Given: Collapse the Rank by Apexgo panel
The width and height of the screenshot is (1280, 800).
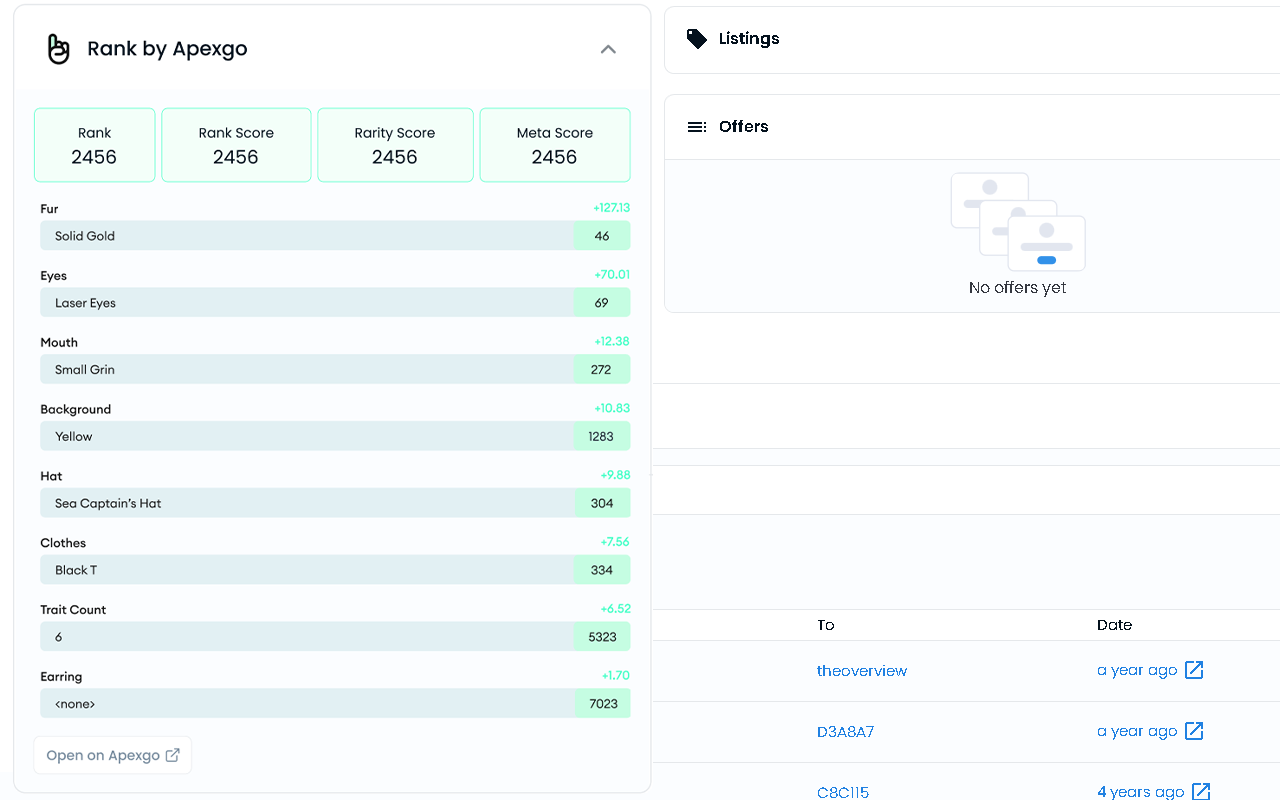Looking at the screenshot, I should (x=608, y=49).
